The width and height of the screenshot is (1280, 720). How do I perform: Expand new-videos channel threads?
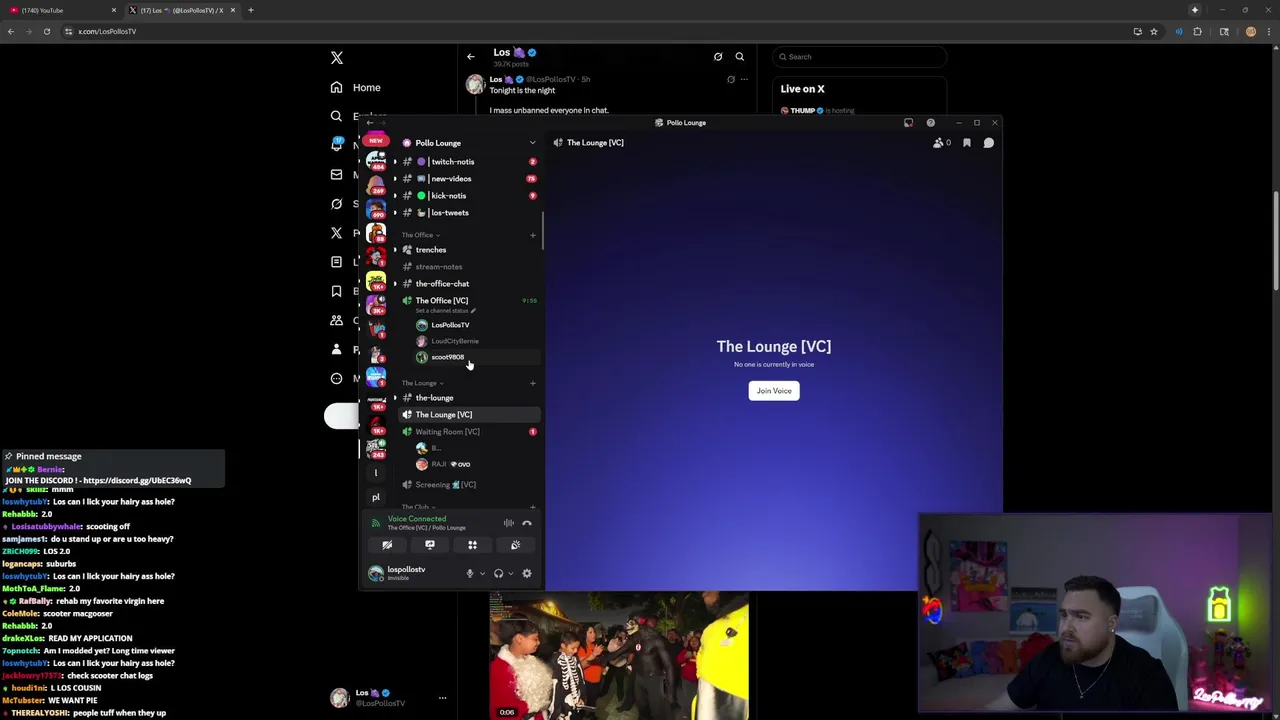coord(395,179)
